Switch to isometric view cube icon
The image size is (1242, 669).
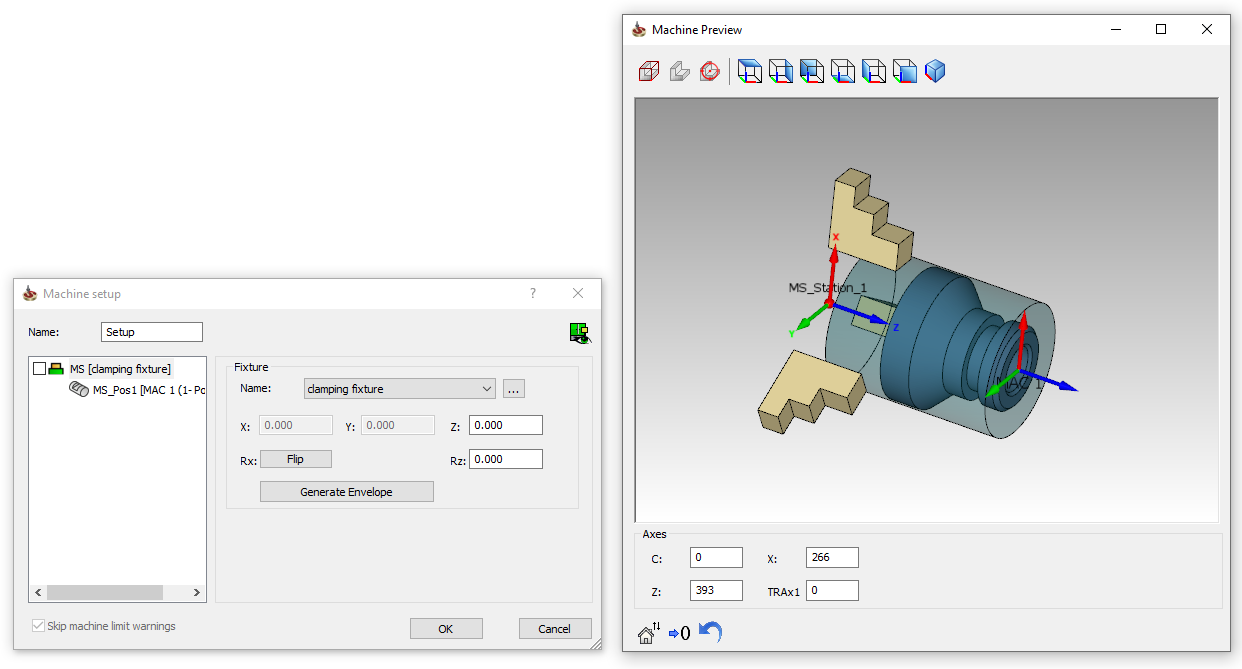pyautogui.click(x=935, y=71)
